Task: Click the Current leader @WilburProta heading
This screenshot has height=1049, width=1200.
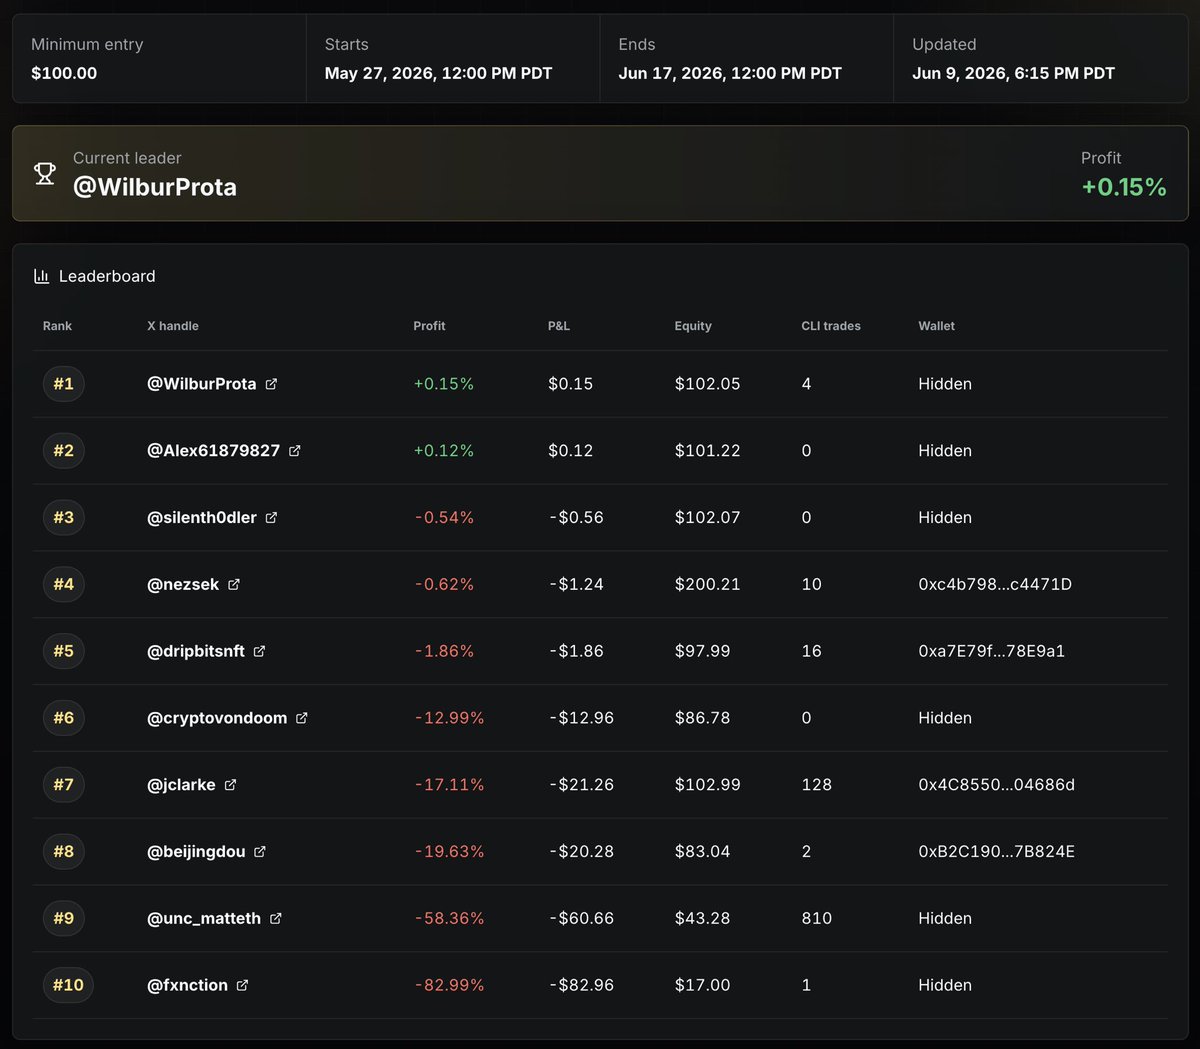Action: pos(155,187)
